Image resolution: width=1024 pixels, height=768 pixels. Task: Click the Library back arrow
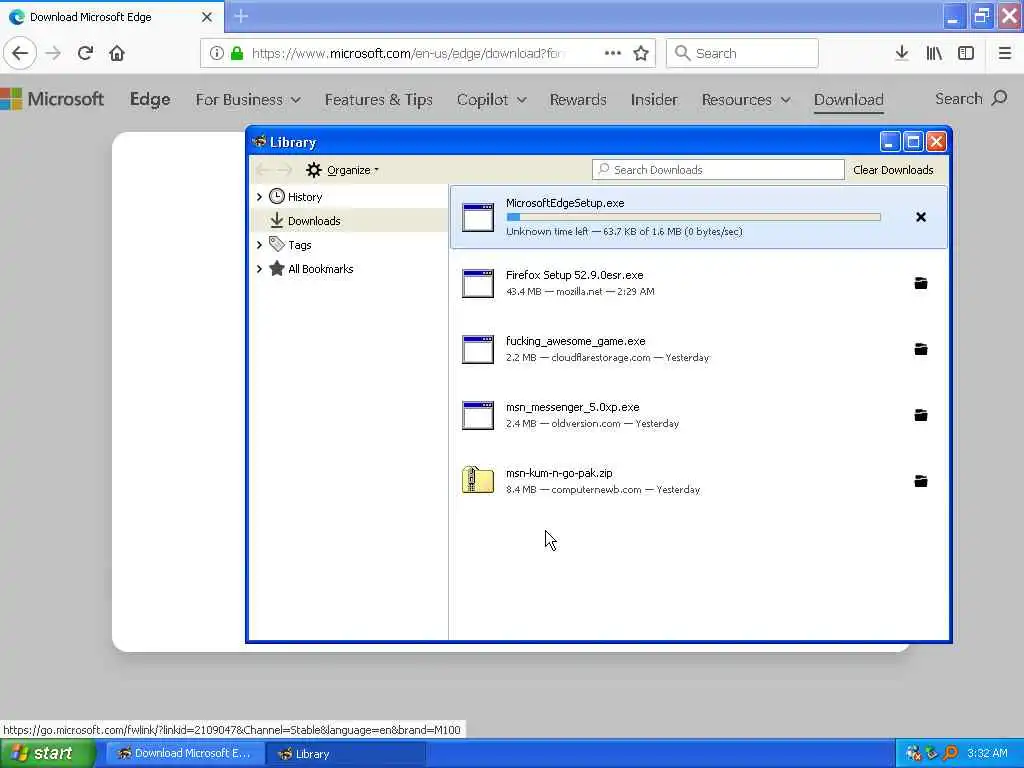[263, 170]
